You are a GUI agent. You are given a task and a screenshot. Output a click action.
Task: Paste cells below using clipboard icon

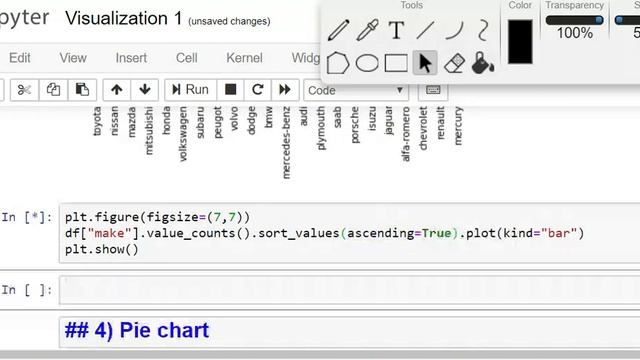pyautogui.click(x=82, y=89)
